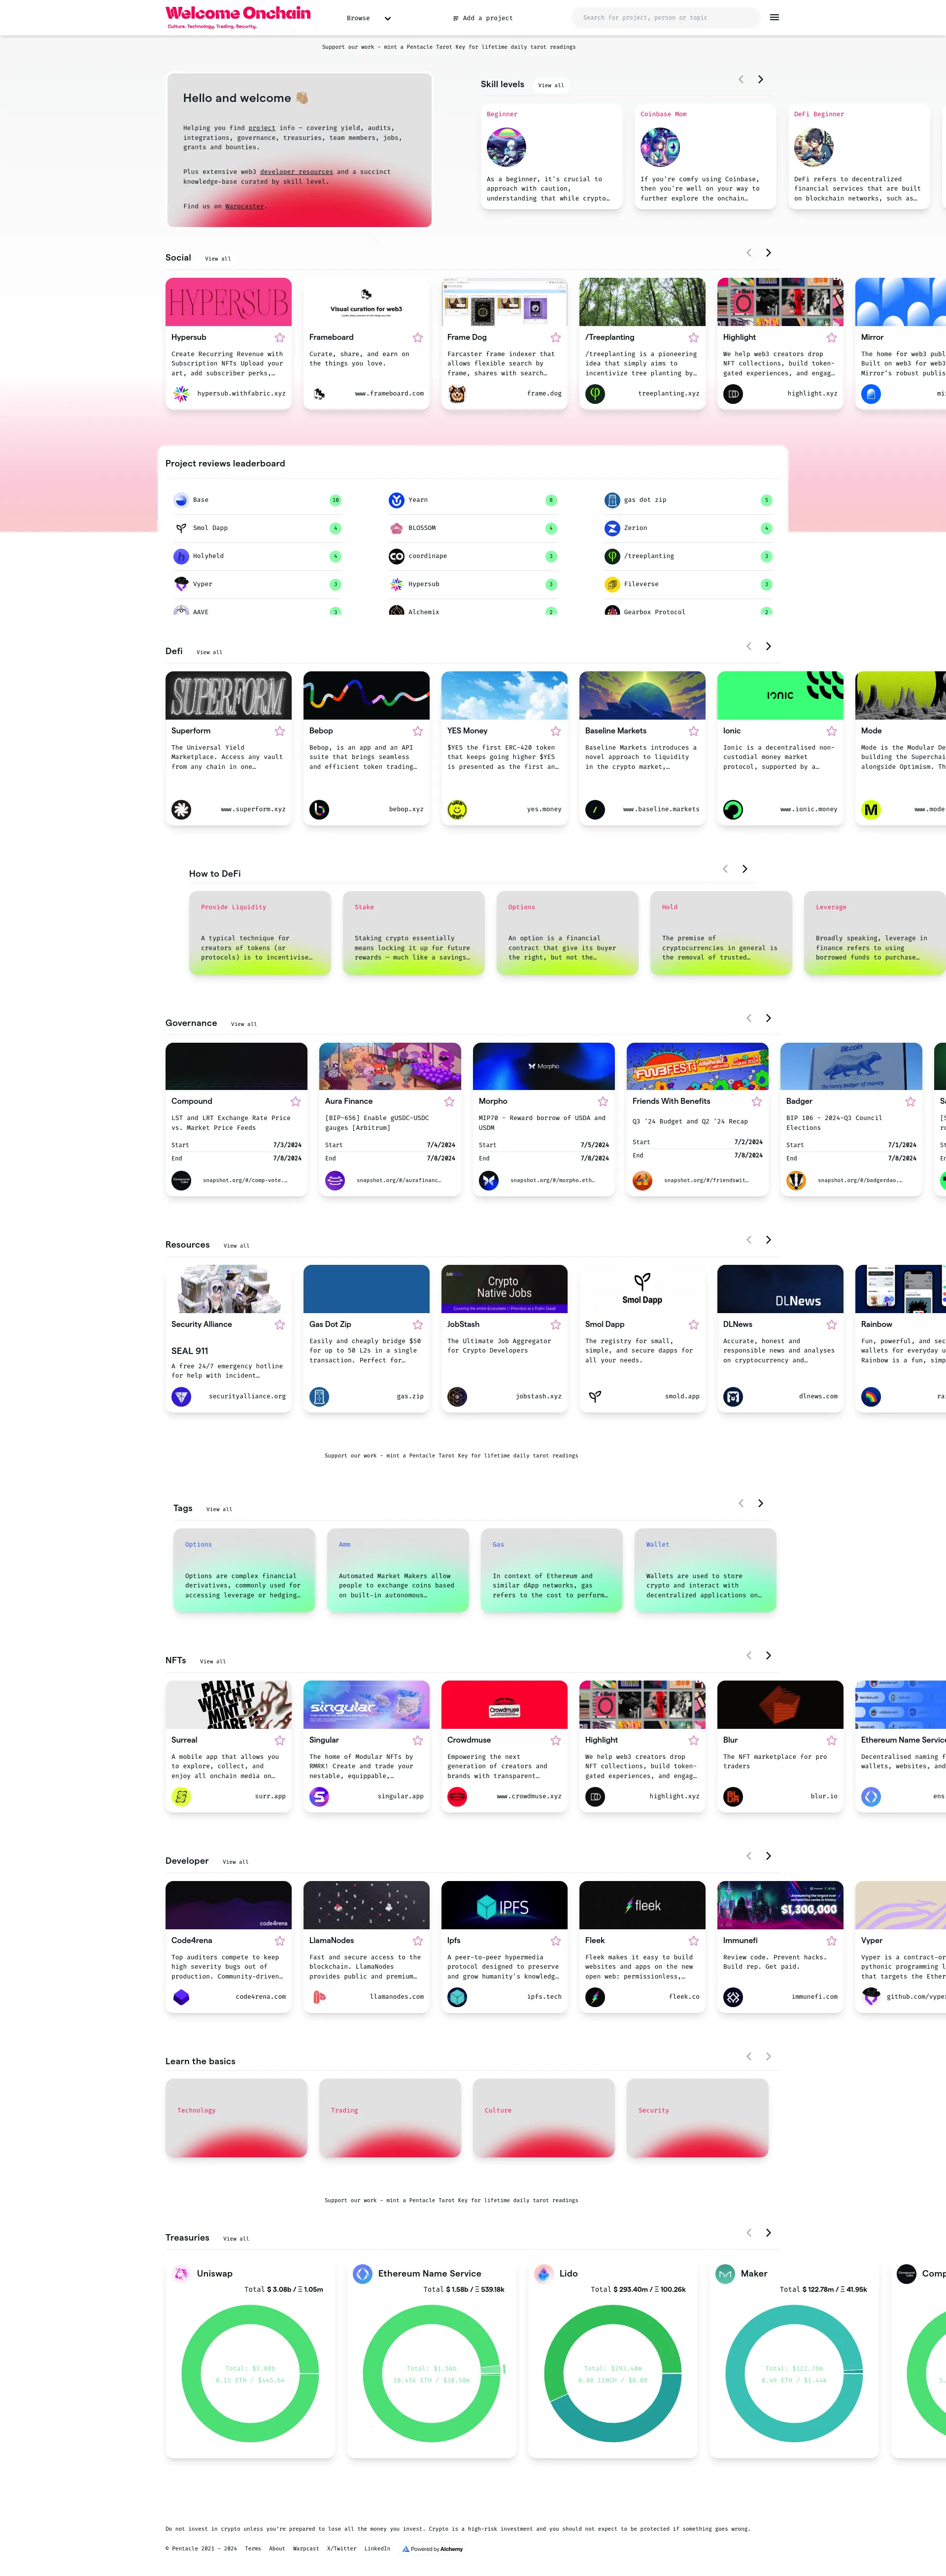Screen dimensions: 946x2576
Task: Expand the Browse dropdown
Action: (369, 18)
